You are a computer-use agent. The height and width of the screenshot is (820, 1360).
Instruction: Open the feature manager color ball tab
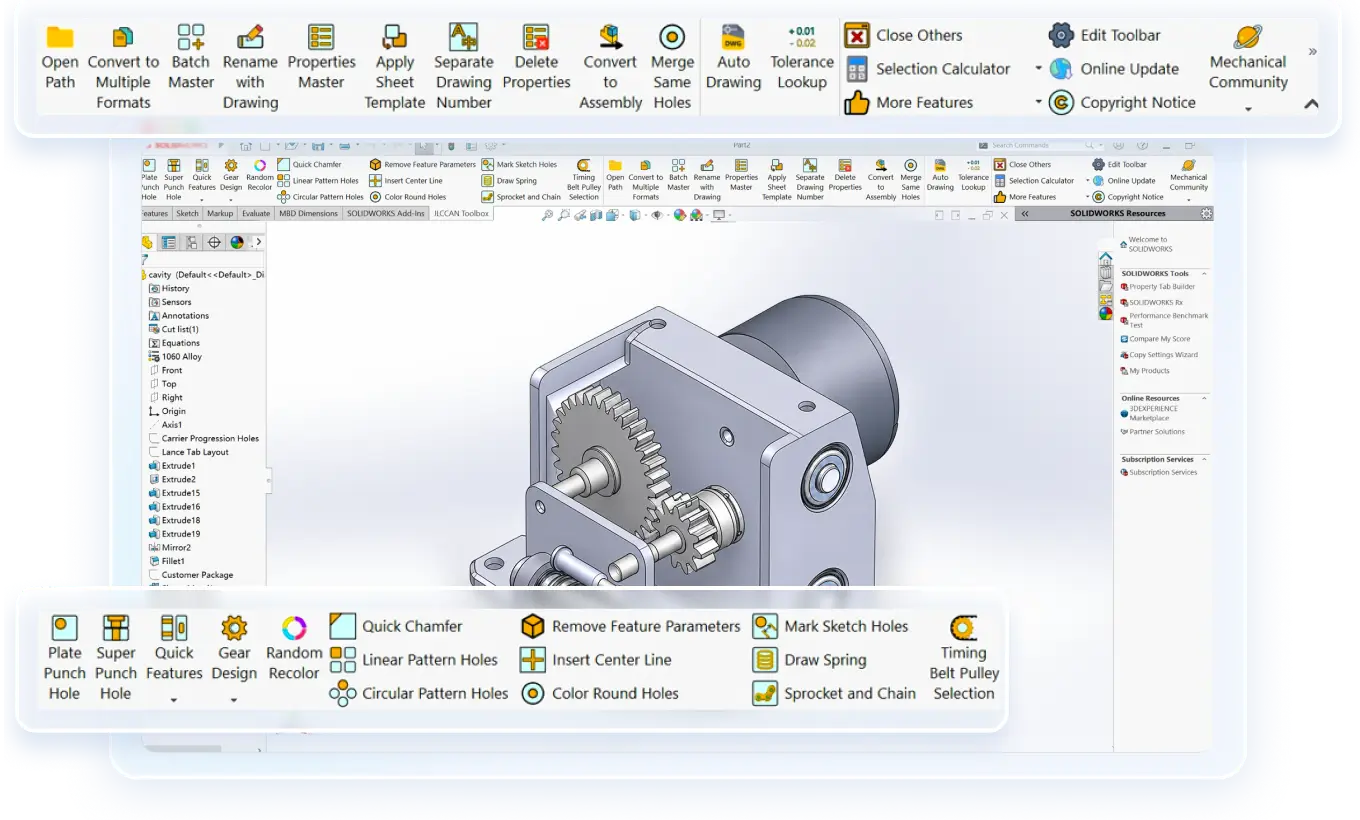point(237,242)
